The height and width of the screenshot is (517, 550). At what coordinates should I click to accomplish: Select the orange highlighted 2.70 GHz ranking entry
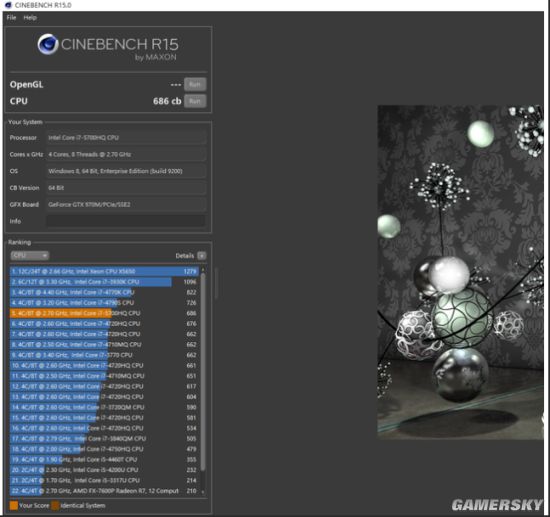coord(105,313)
